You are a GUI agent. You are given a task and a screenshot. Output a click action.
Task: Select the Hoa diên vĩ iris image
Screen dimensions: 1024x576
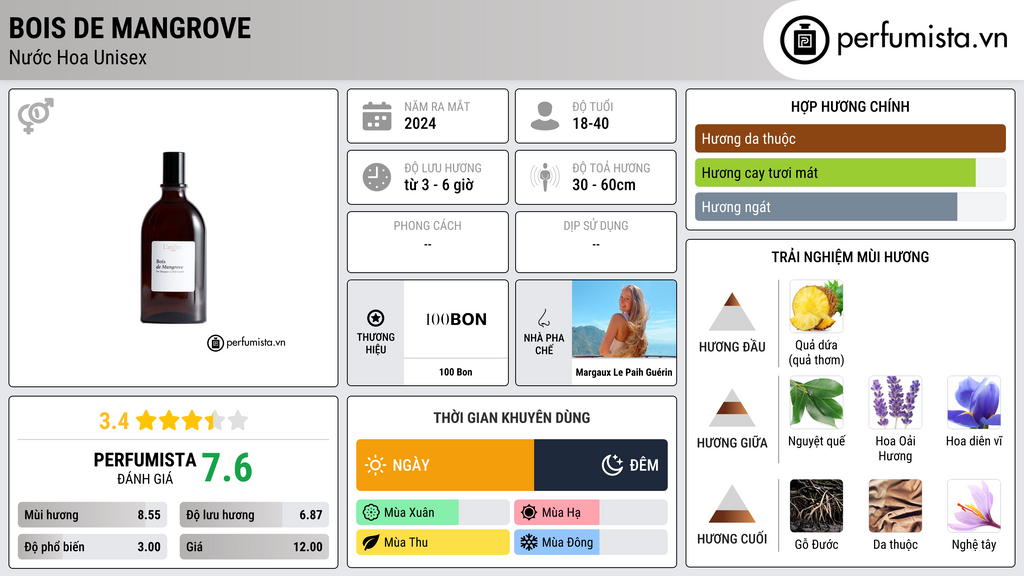[x=974, y=402]
